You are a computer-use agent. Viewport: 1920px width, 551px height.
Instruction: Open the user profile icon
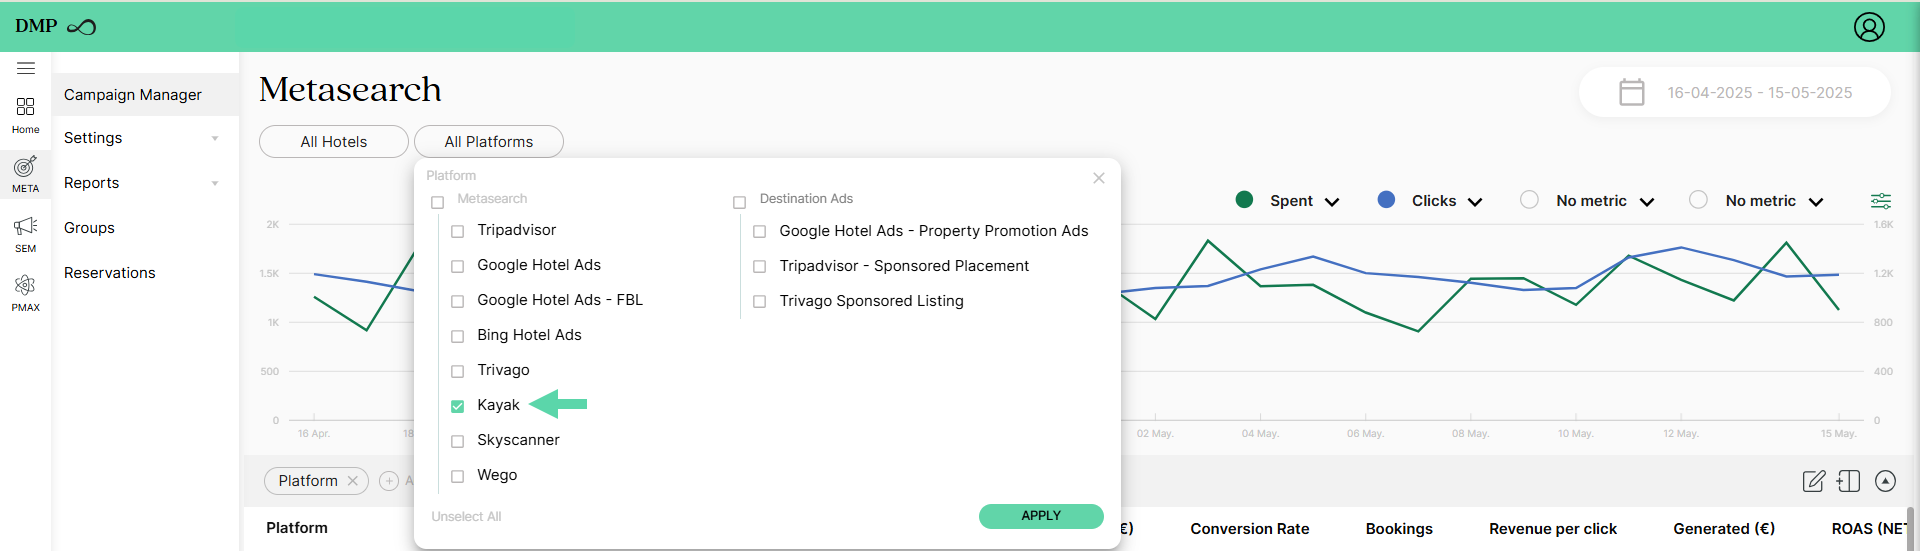pos(1868,27)
